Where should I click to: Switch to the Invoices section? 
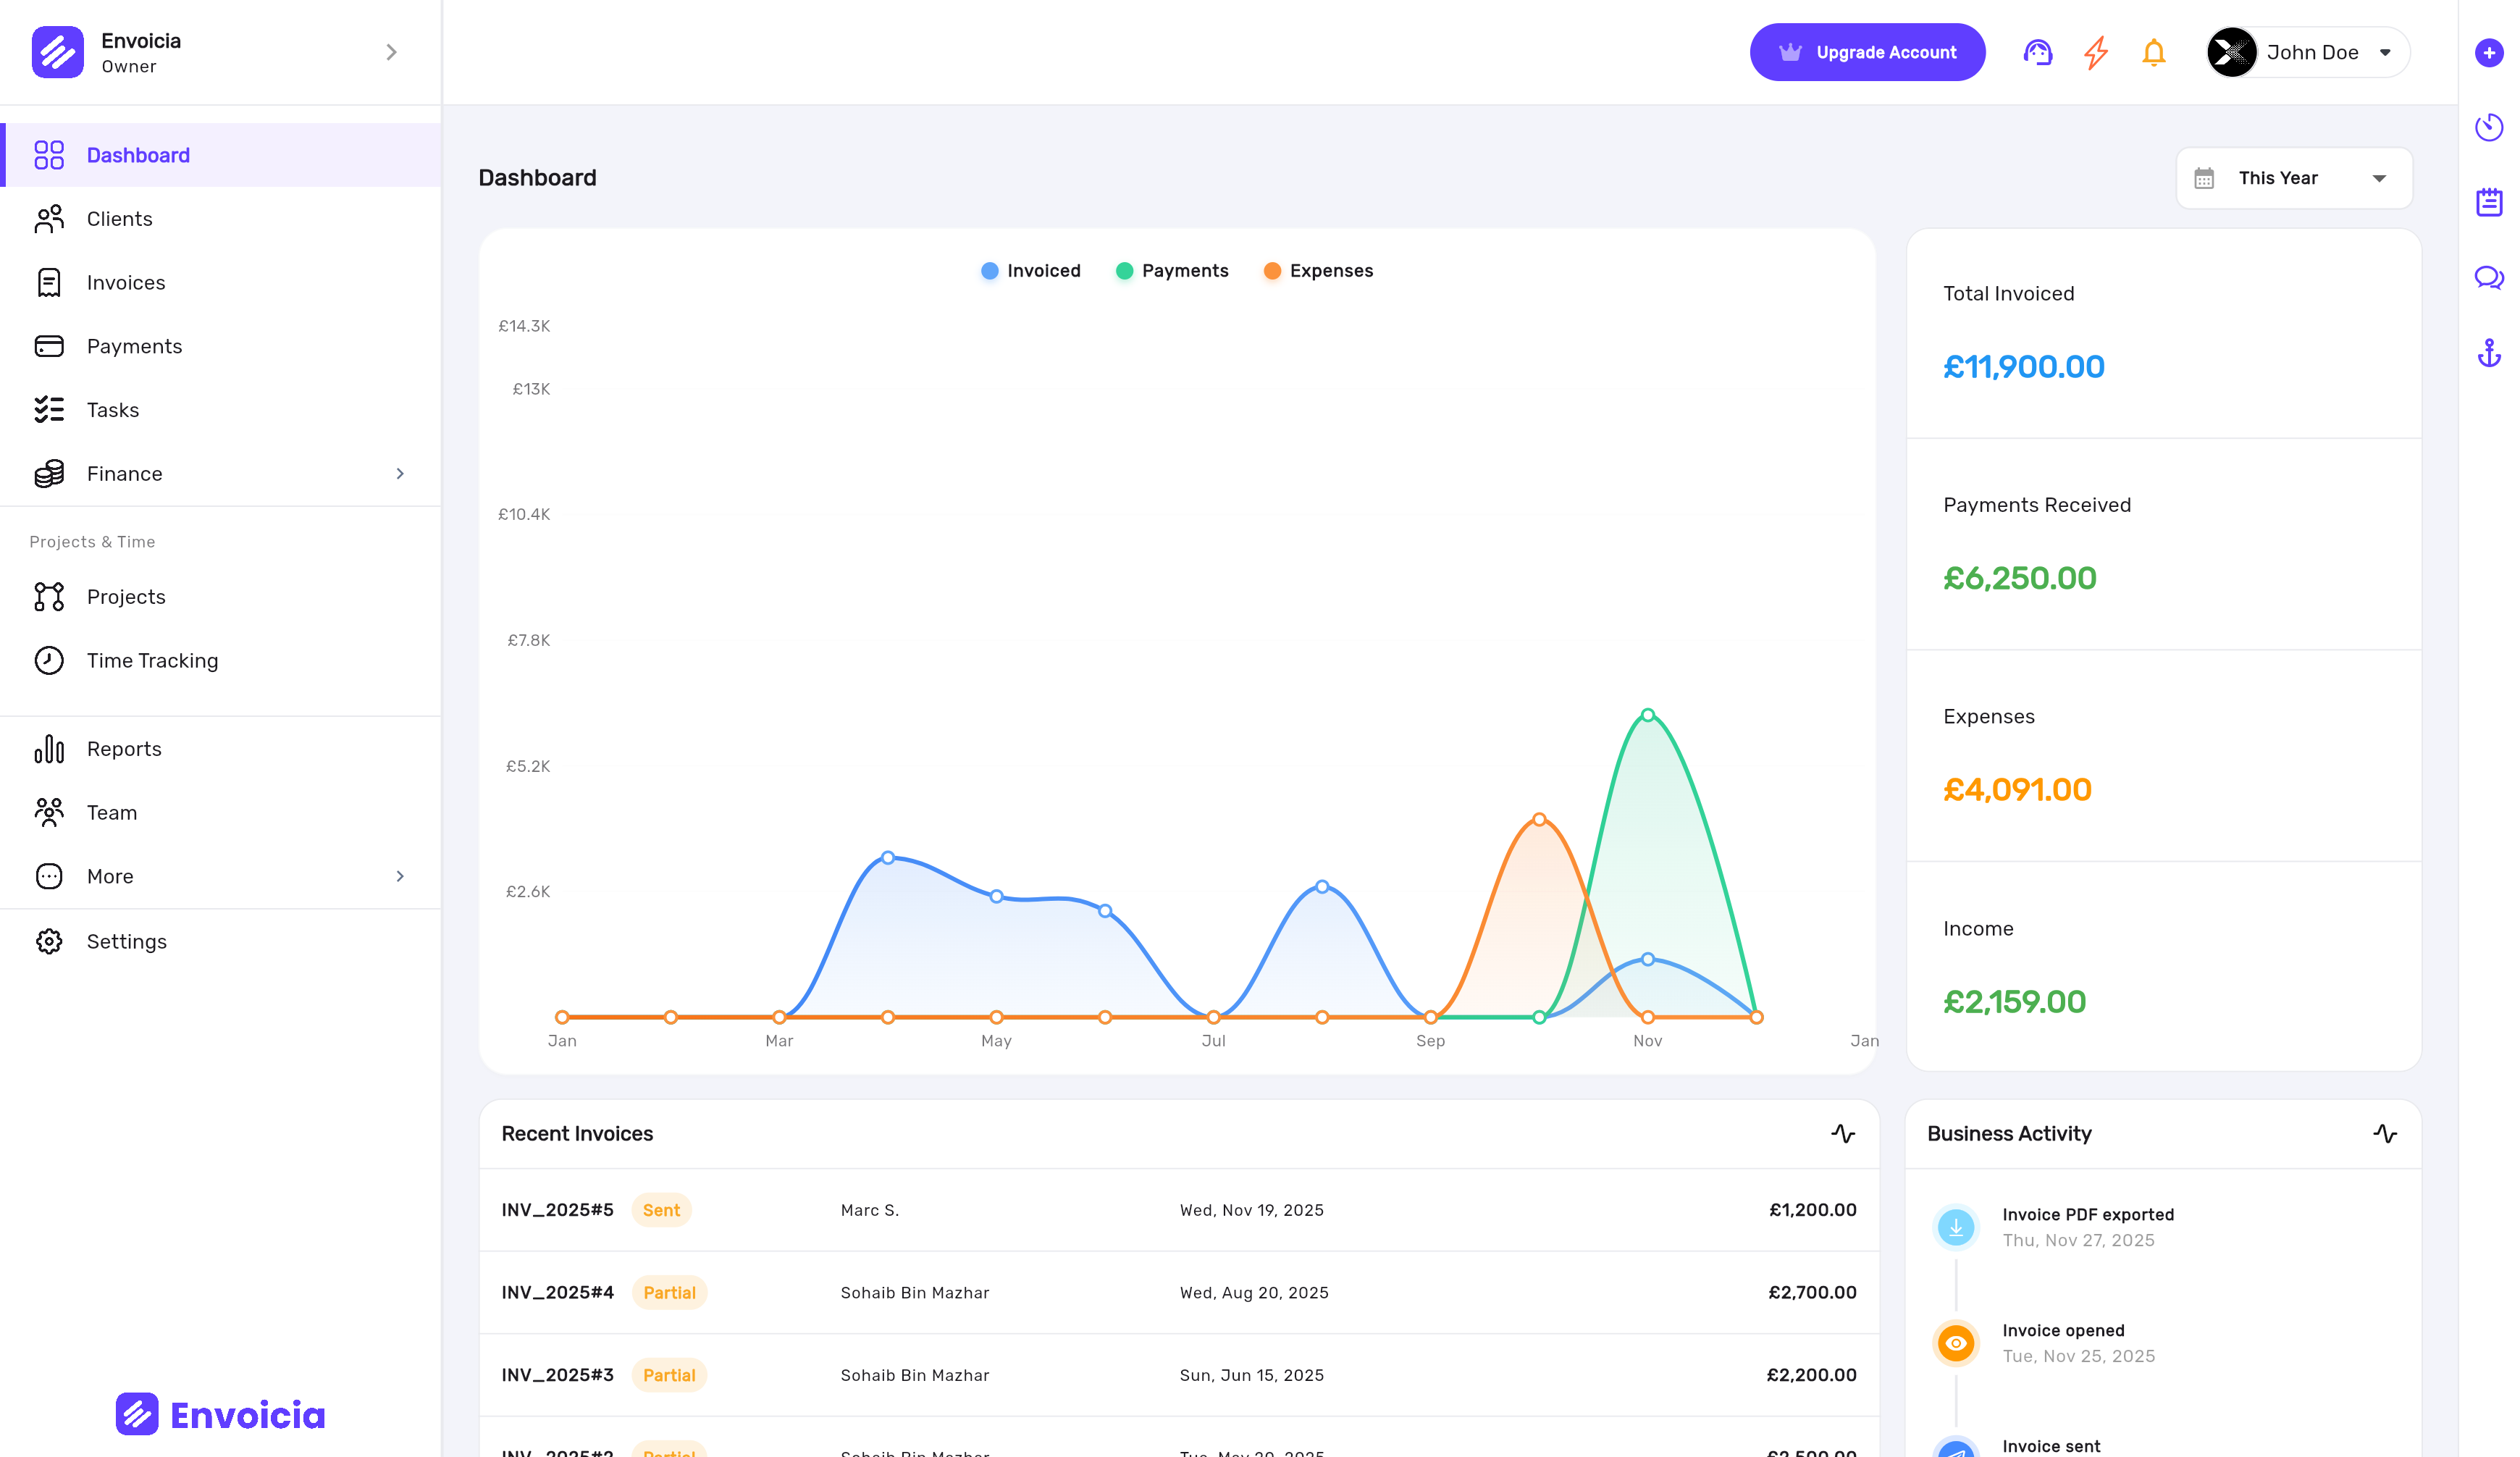pos(126,282)
